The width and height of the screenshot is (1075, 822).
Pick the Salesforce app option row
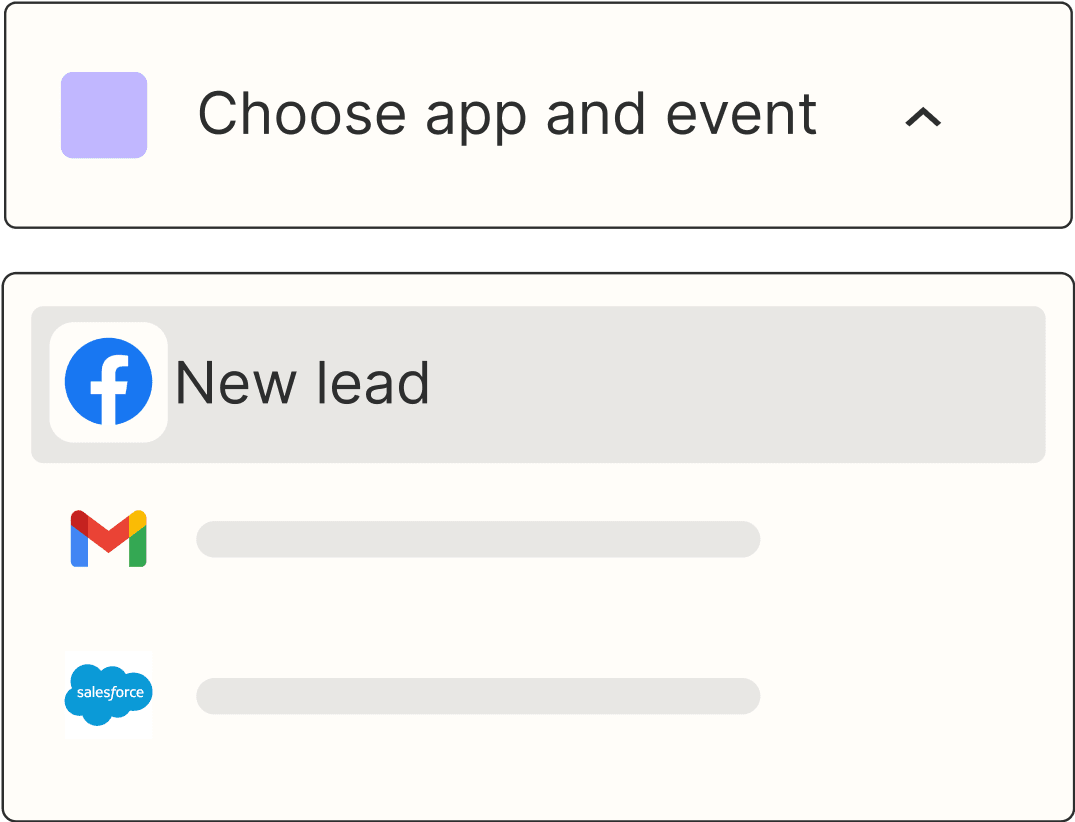click(x=538, y=696)
